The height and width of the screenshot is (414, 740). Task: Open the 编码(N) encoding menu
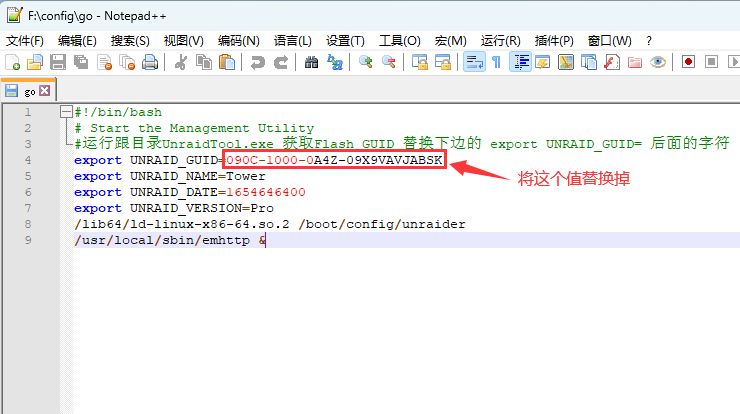tap(238, 40)
